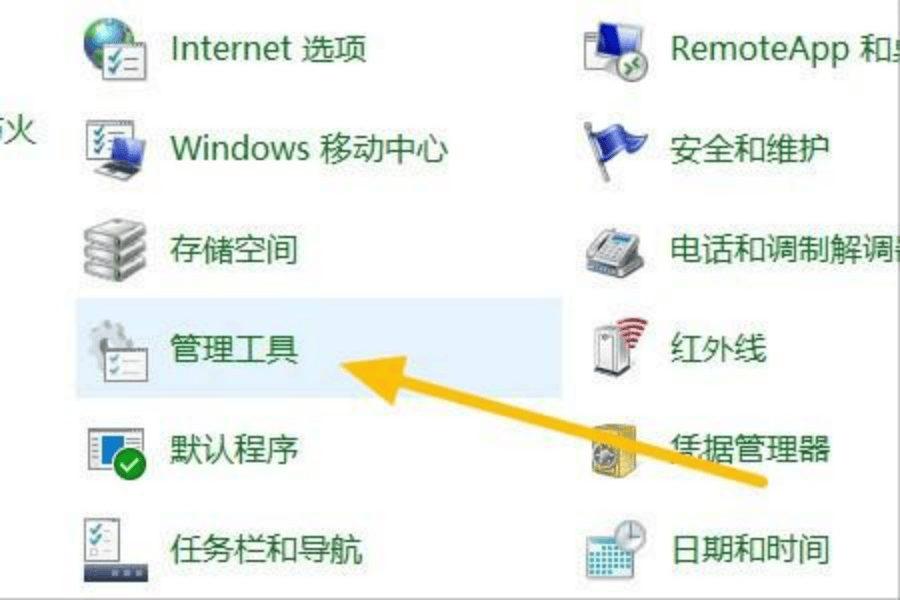Click the 任务栏和导航 icon
Viewport: 900px width, 600px height.
pos(115,550)
